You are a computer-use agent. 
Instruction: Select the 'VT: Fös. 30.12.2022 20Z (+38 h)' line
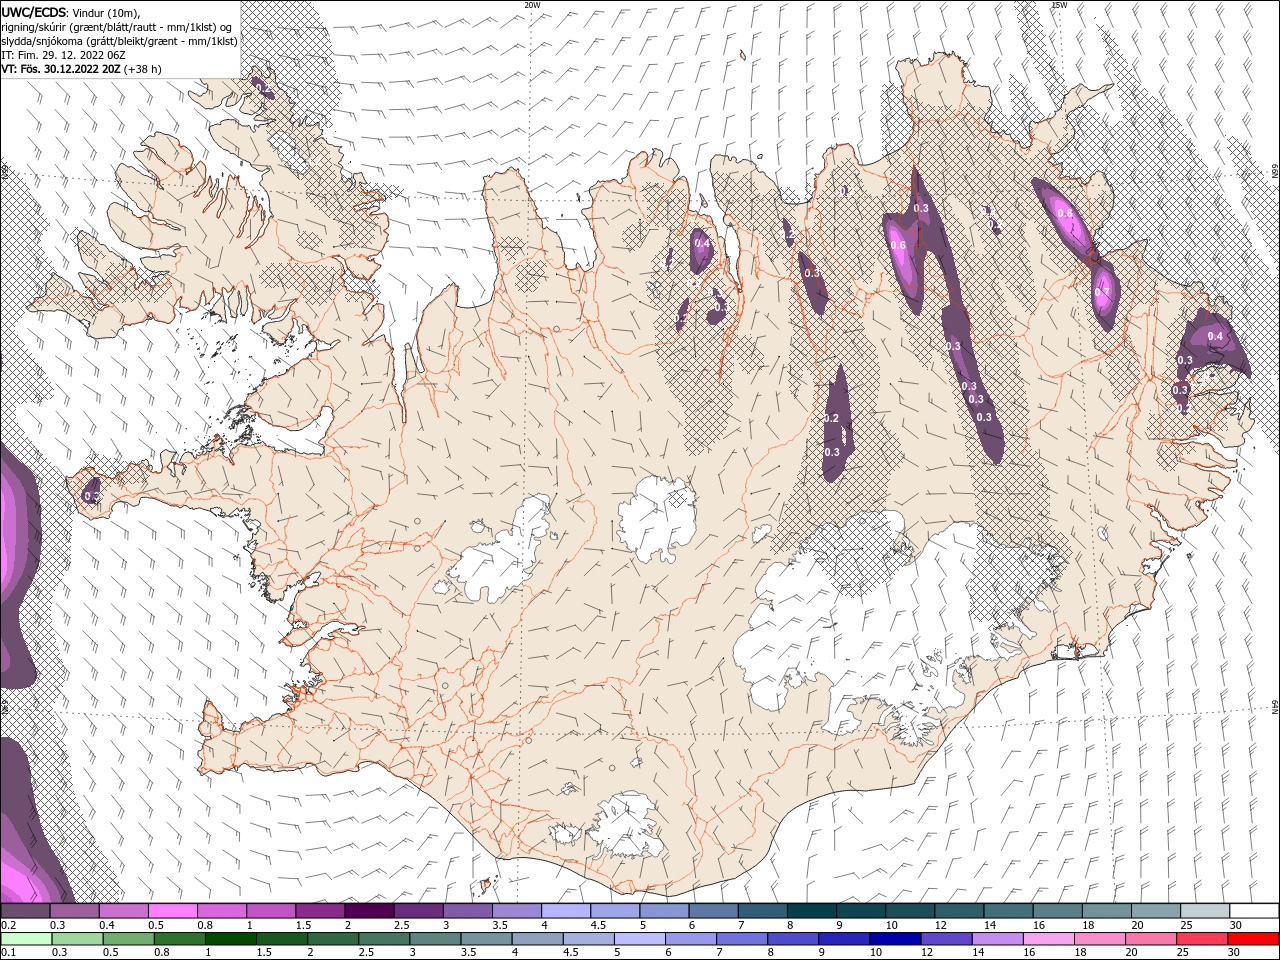pyautogui.click(x=81, y=69)
